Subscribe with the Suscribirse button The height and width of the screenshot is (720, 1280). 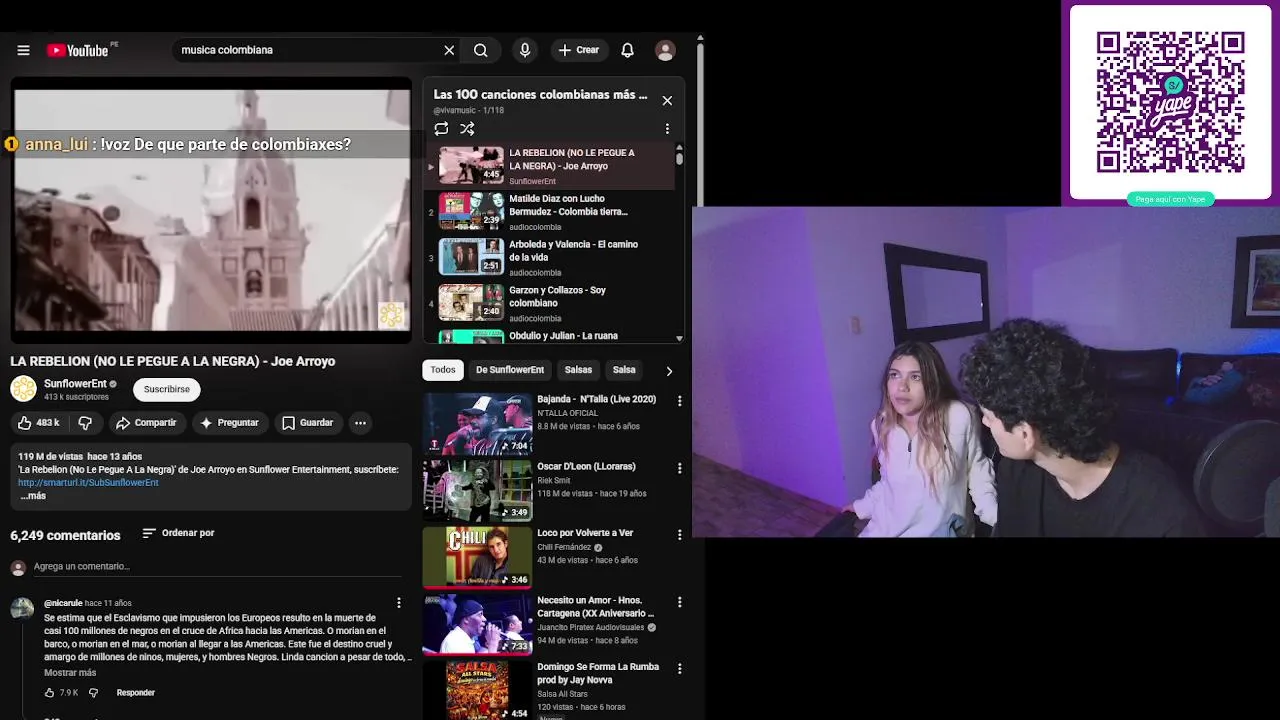[x=167, y=389]
